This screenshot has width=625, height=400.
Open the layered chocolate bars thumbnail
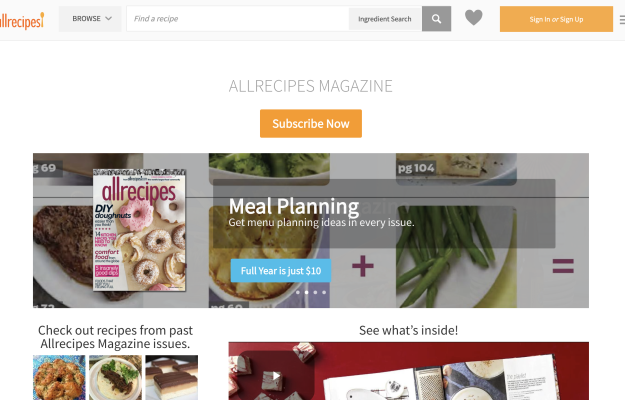pos(171,377)
